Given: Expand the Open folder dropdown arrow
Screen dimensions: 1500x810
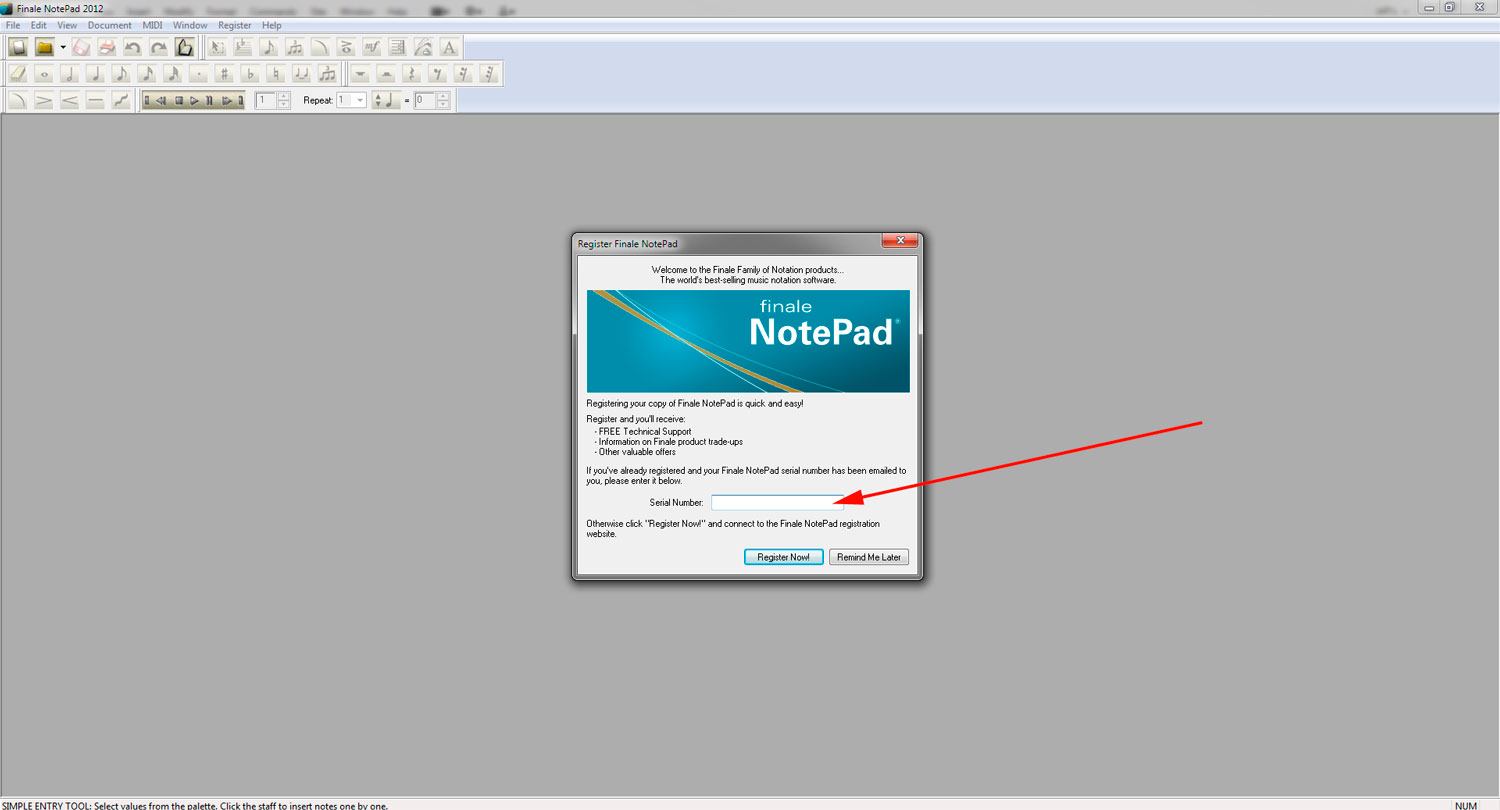Looking at the screenshot, I should pyautogui.click(x=63, y=47).
